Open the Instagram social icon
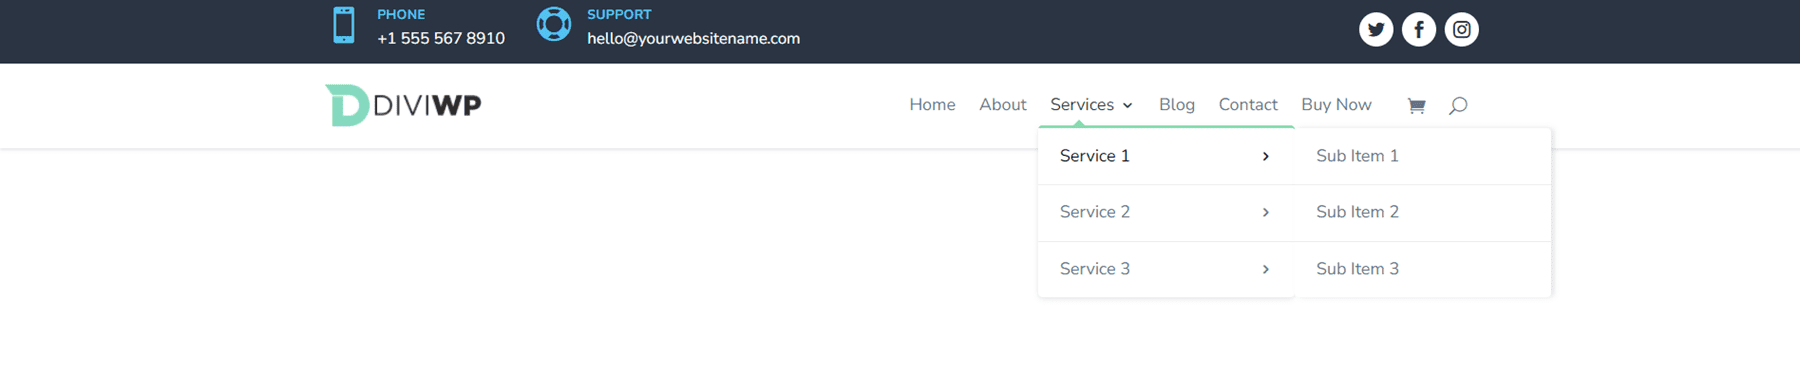This screenshot has height=375, width=1800. click(x=1462, y=30)
